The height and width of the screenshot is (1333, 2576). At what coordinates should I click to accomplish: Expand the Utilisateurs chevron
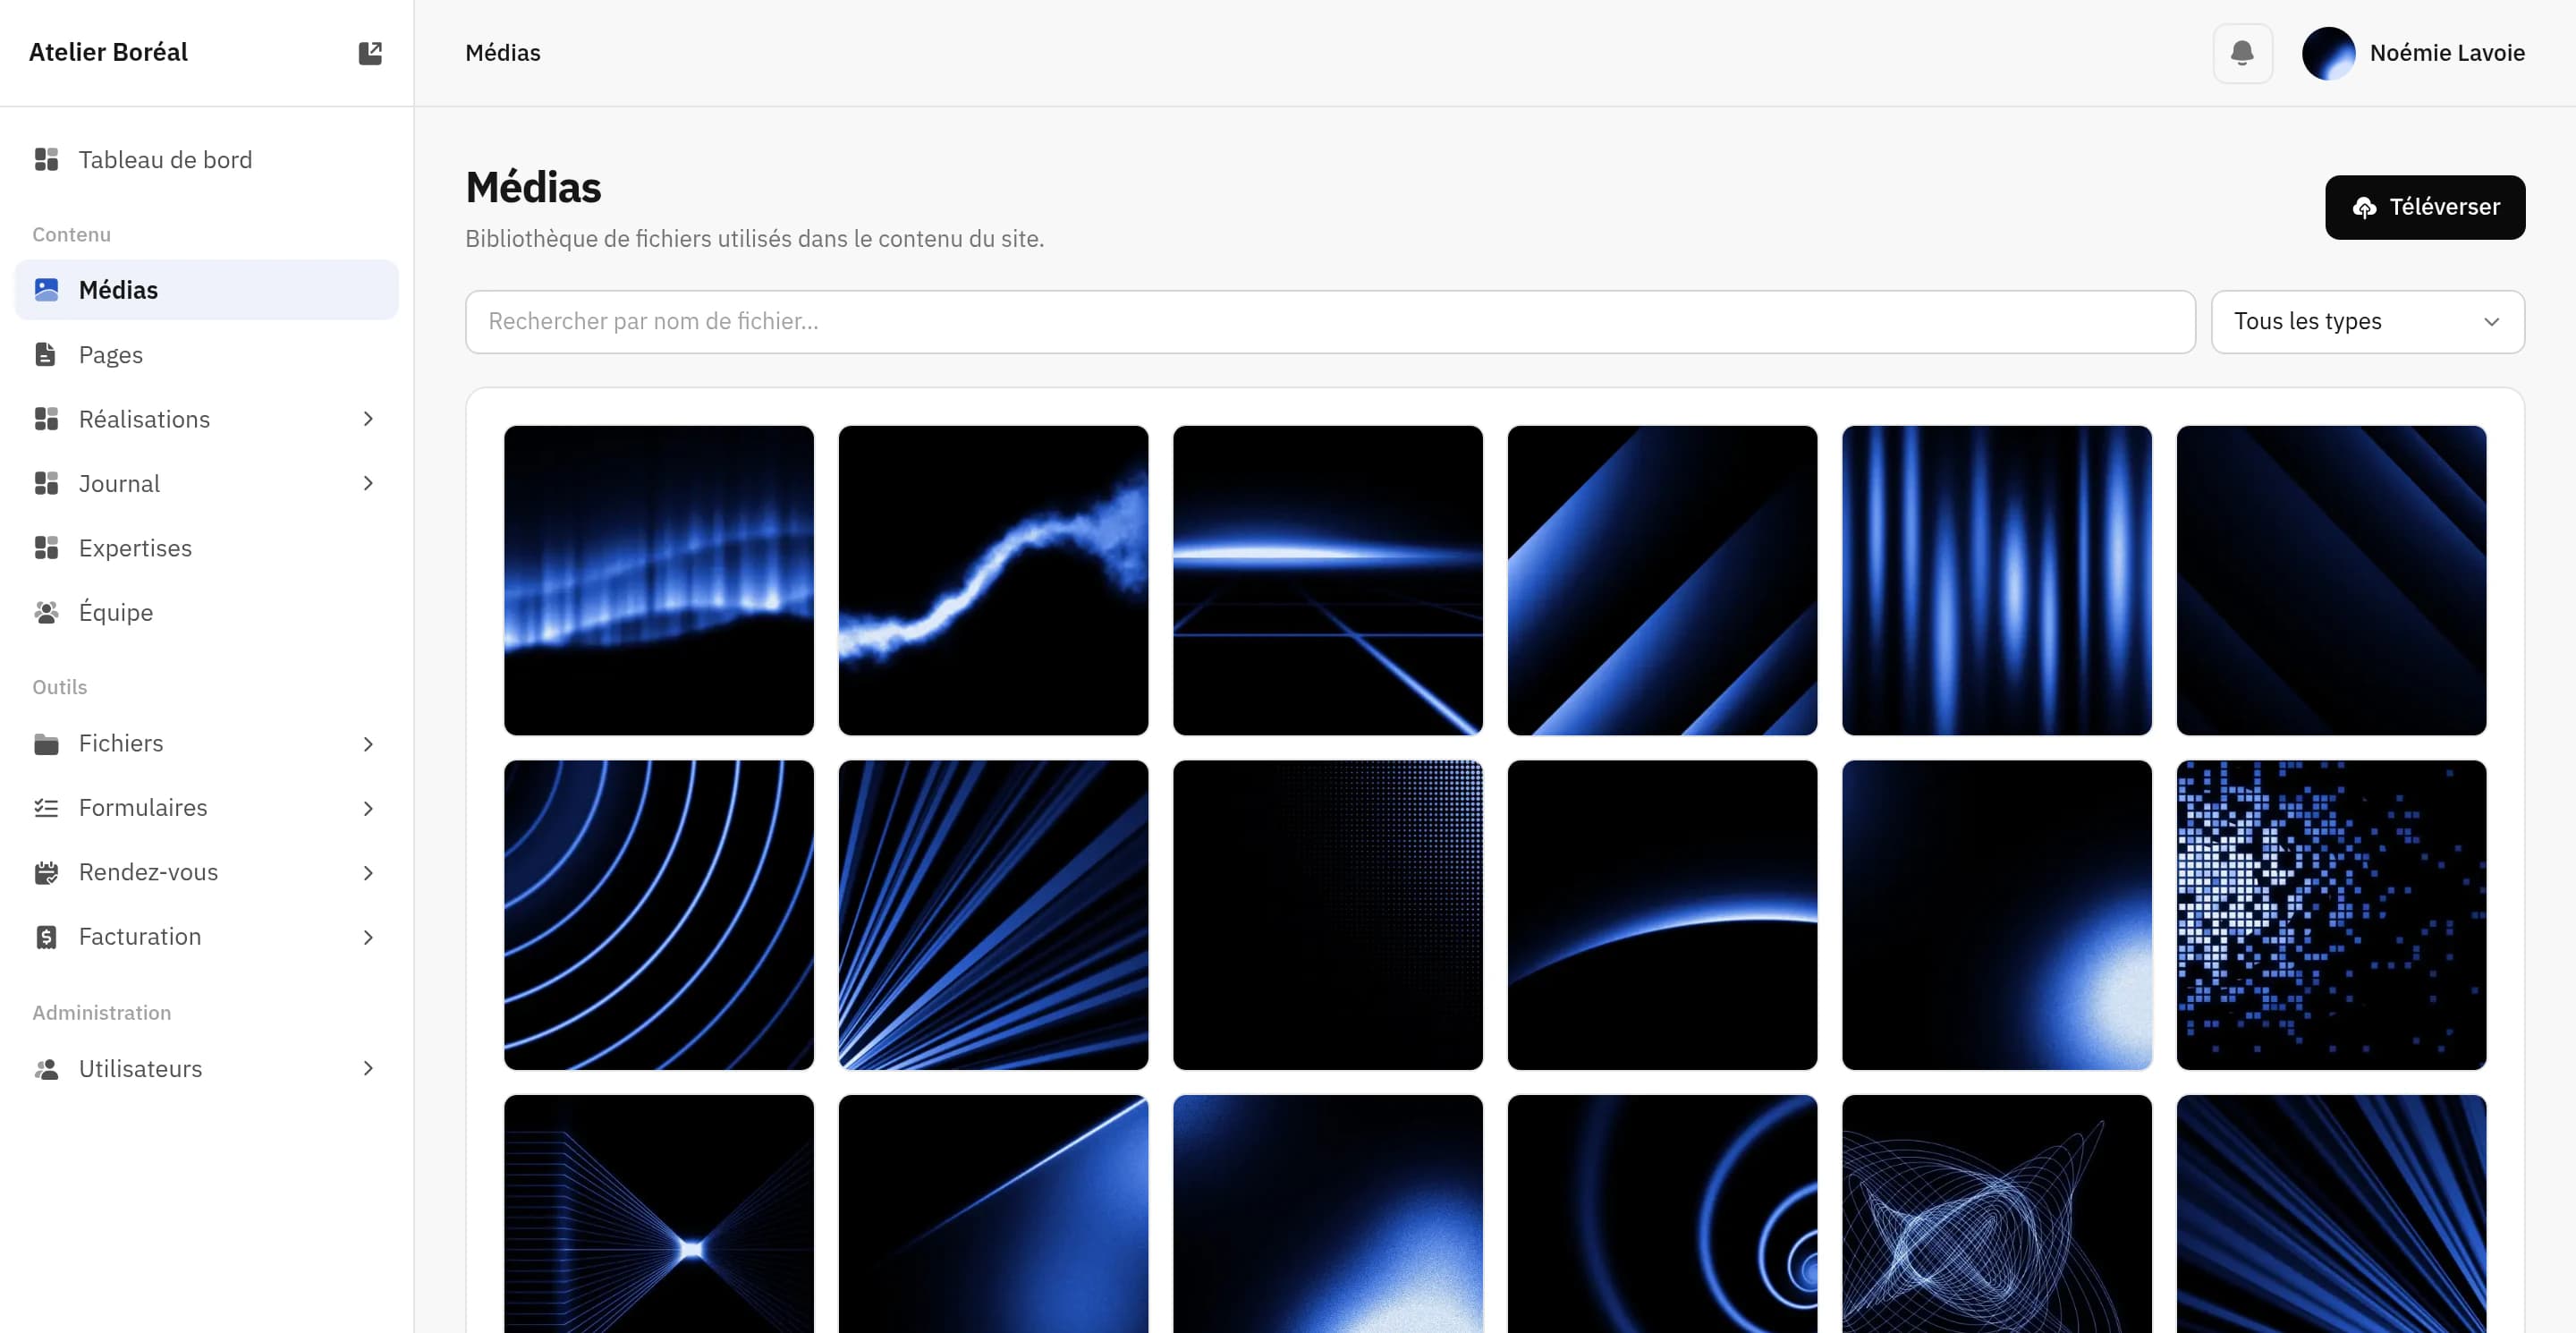(368, 1069)
